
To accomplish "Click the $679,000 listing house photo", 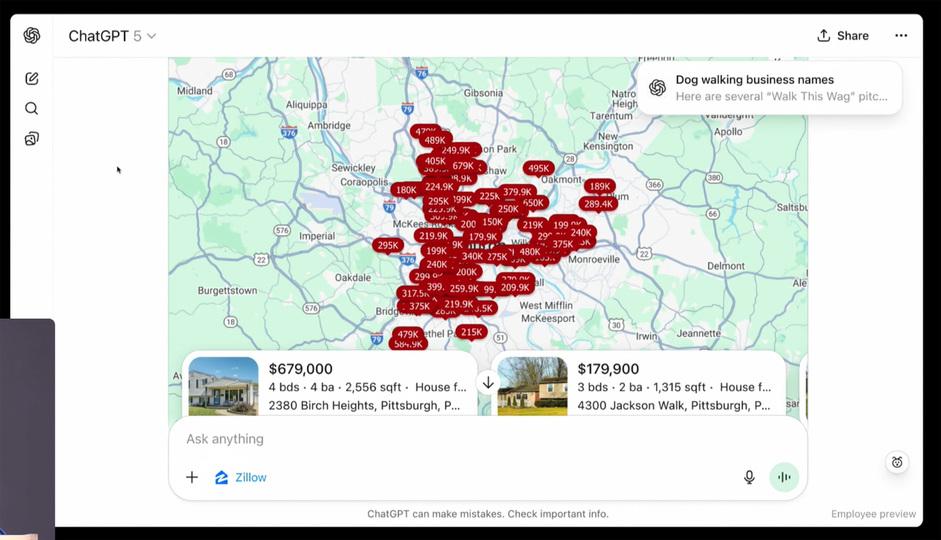I will [x=223, y=386].
